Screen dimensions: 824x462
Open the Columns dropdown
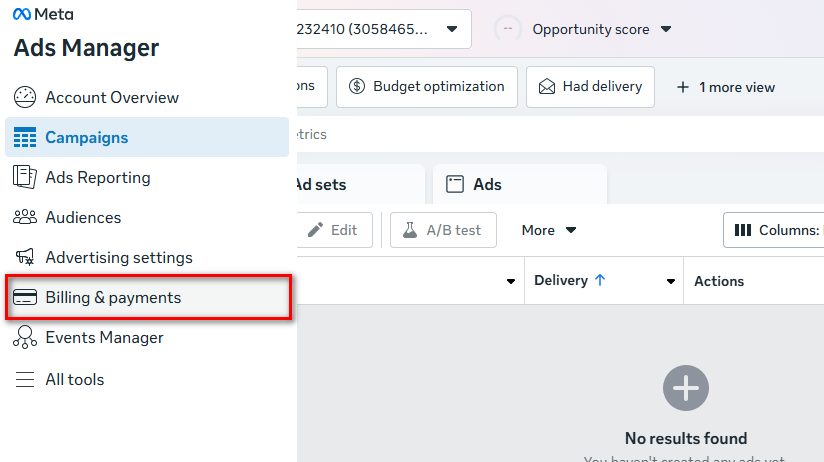(x=776, y=230)
